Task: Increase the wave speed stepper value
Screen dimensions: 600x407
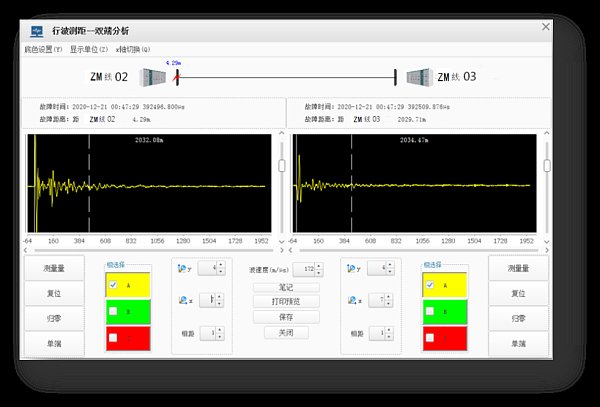Action: [x=321, y=266]
